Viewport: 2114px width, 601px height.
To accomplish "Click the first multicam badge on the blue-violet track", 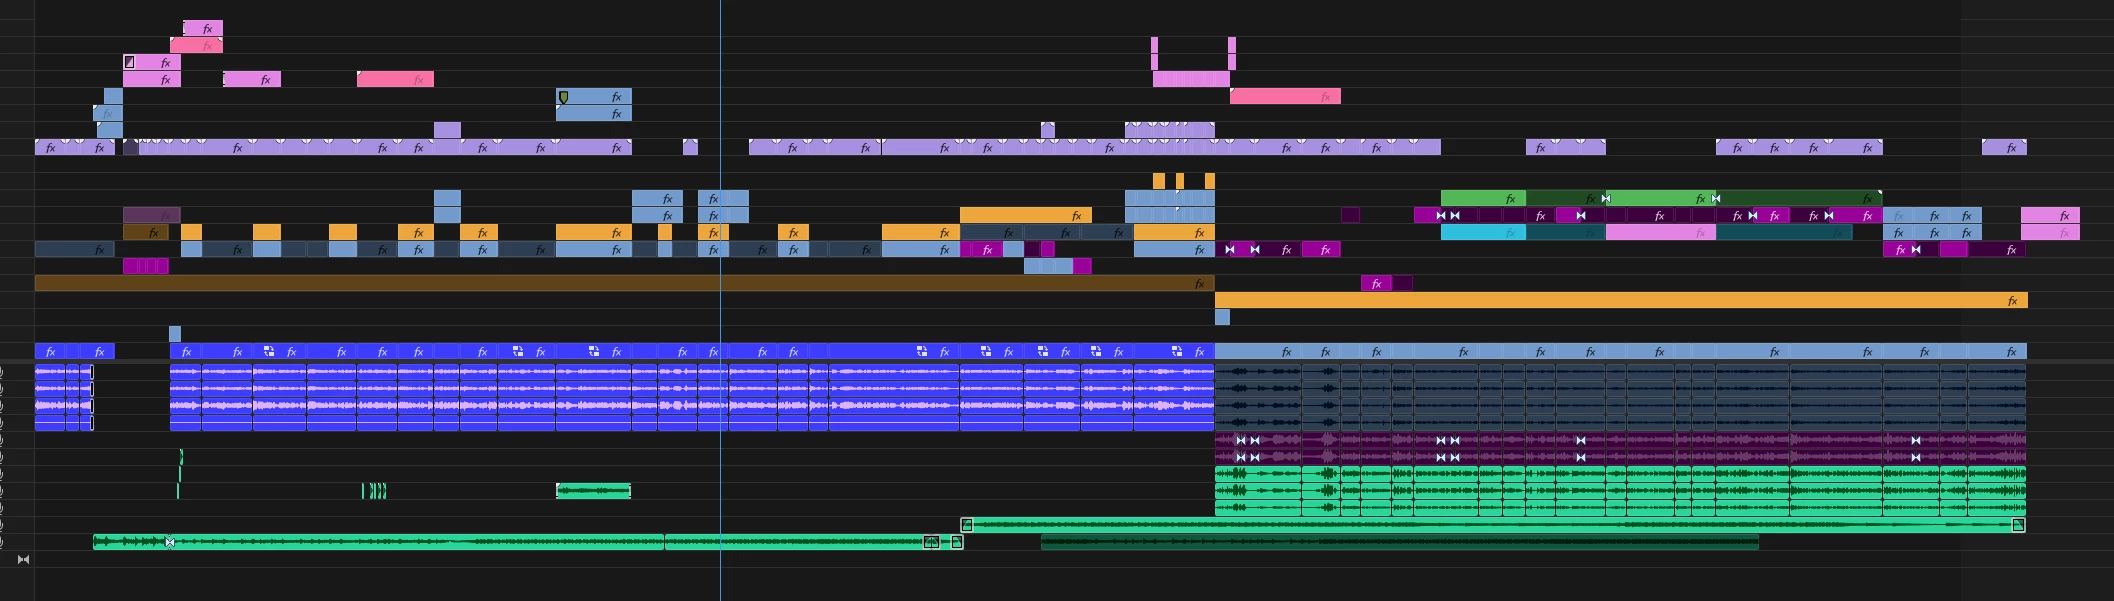I will pyautogui.click(x=269, y=352).
